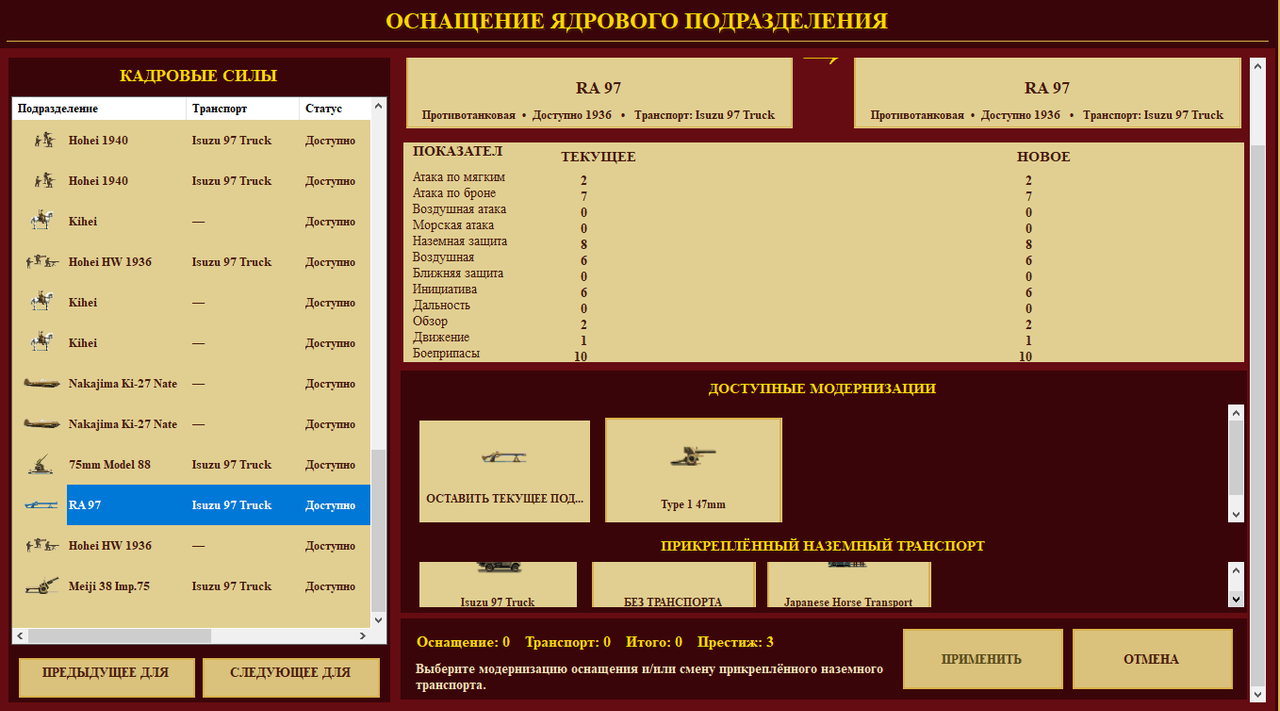Apply changes with ПРИМЕНИТЬ button
This screenshot has height=711, width=1280.
click(982, 659)
